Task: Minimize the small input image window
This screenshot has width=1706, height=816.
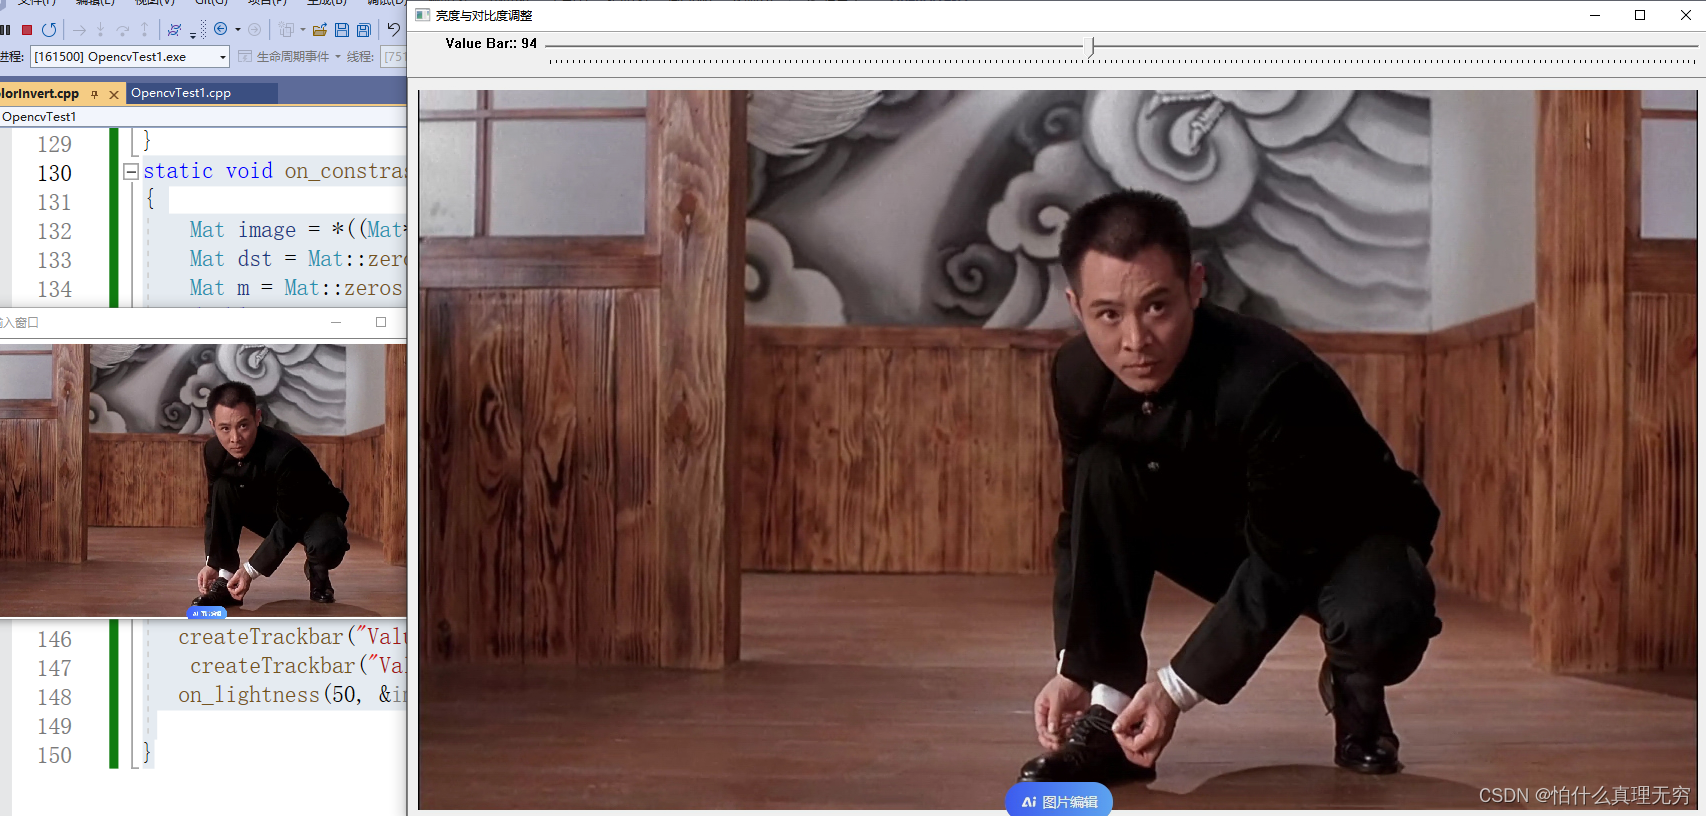Action: (x=336, y=322)
